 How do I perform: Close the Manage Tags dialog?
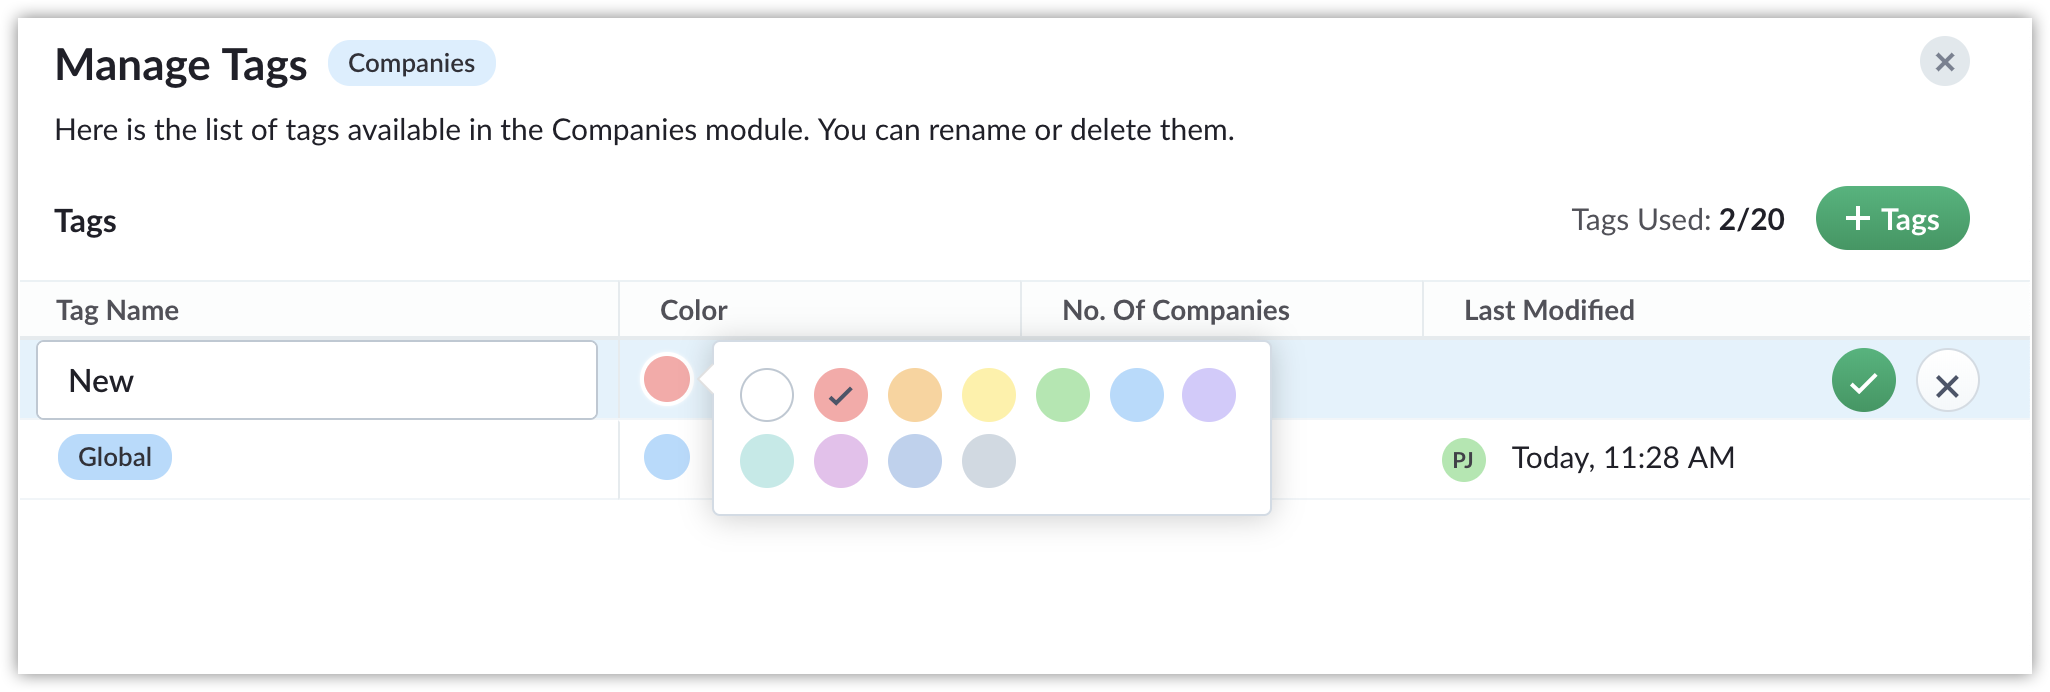1944,62
